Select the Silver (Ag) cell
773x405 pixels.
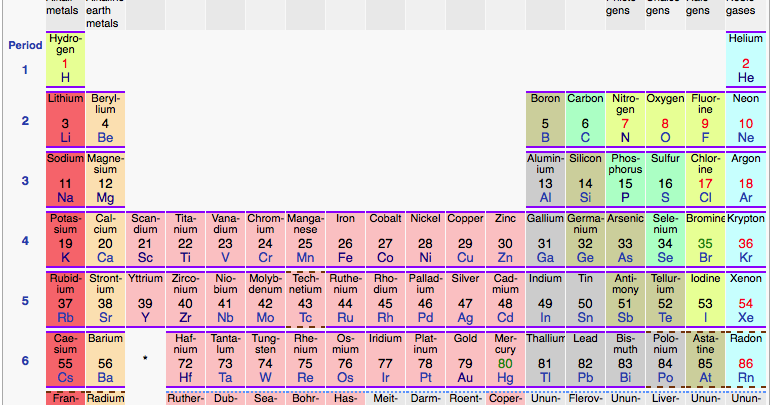(x=465, y=299)
